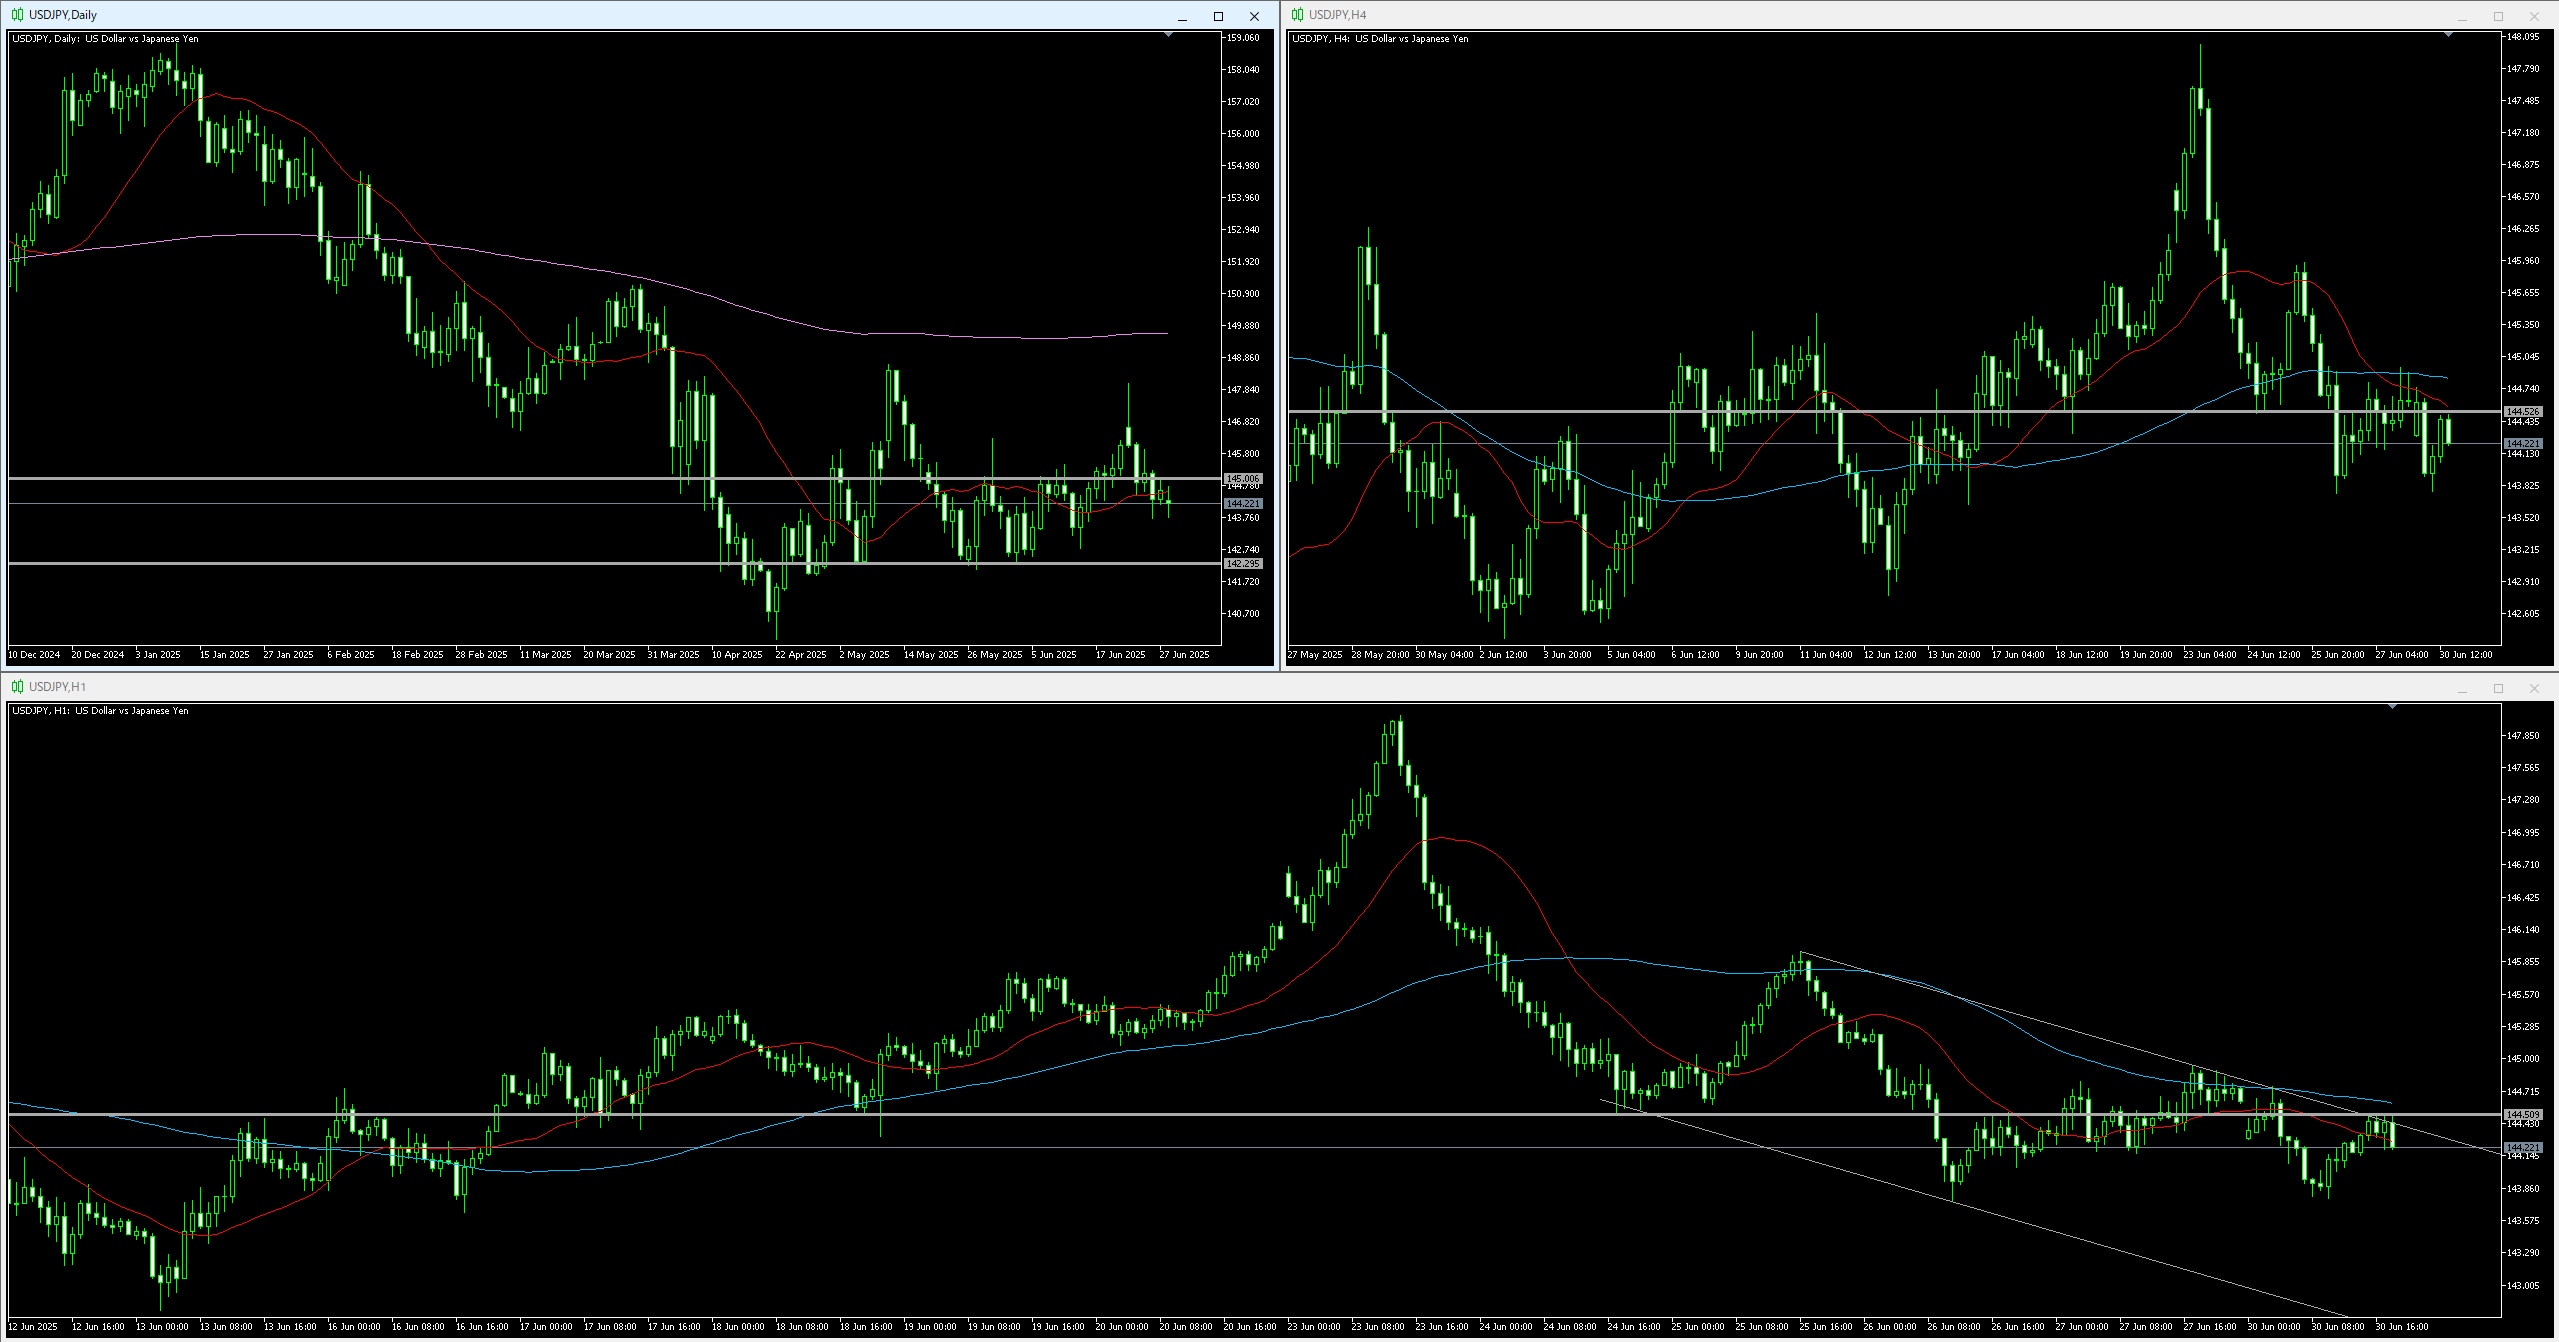Click chart shift triangle marker on Daily chart
This screenshot has width=2559, height=1342.
(1168, 35)
